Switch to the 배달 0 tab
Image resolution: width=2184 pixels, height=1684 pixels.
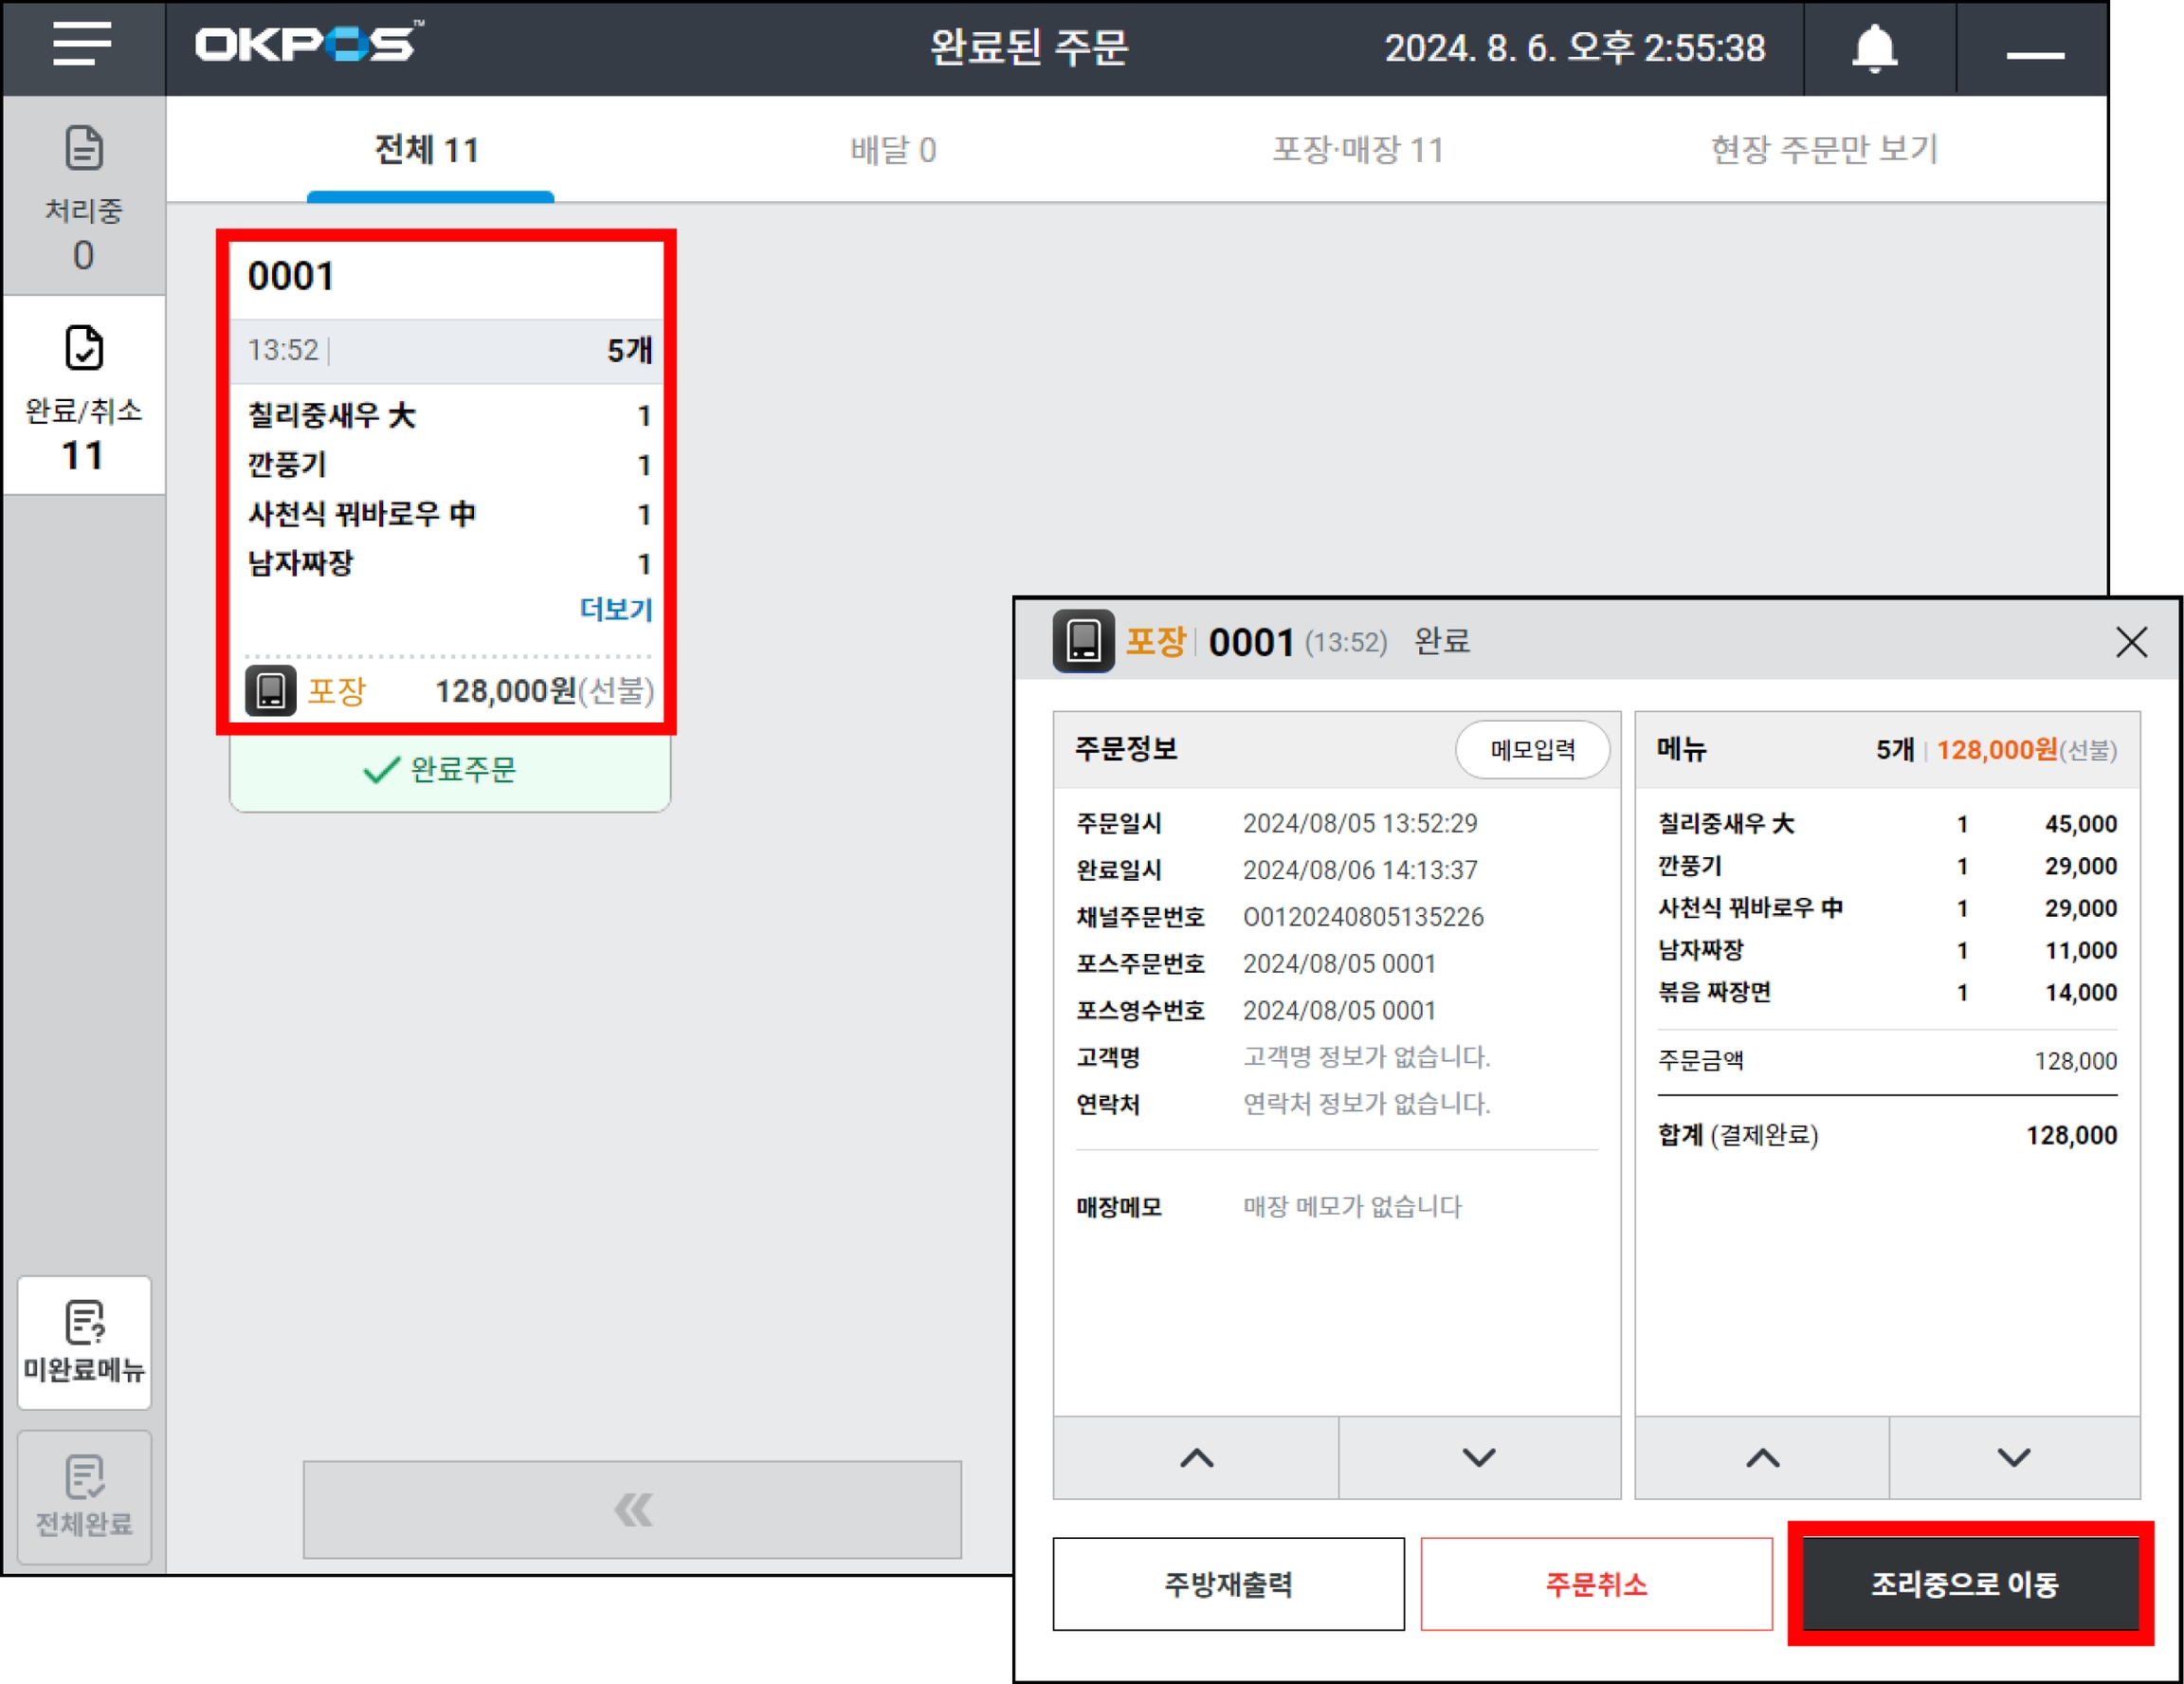[893, 150]
